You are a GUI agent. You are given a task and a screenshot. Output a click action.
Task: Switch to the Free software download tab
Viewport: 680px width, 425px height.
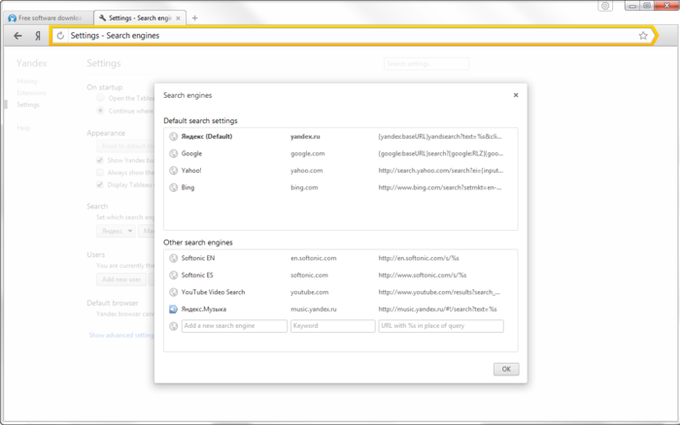pos(48,18)
